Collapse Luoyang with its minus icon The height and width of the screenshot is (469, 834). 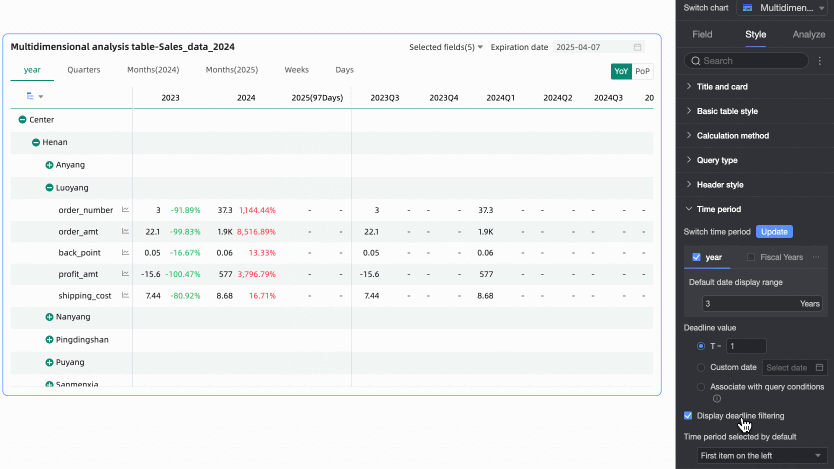[49, 187]
